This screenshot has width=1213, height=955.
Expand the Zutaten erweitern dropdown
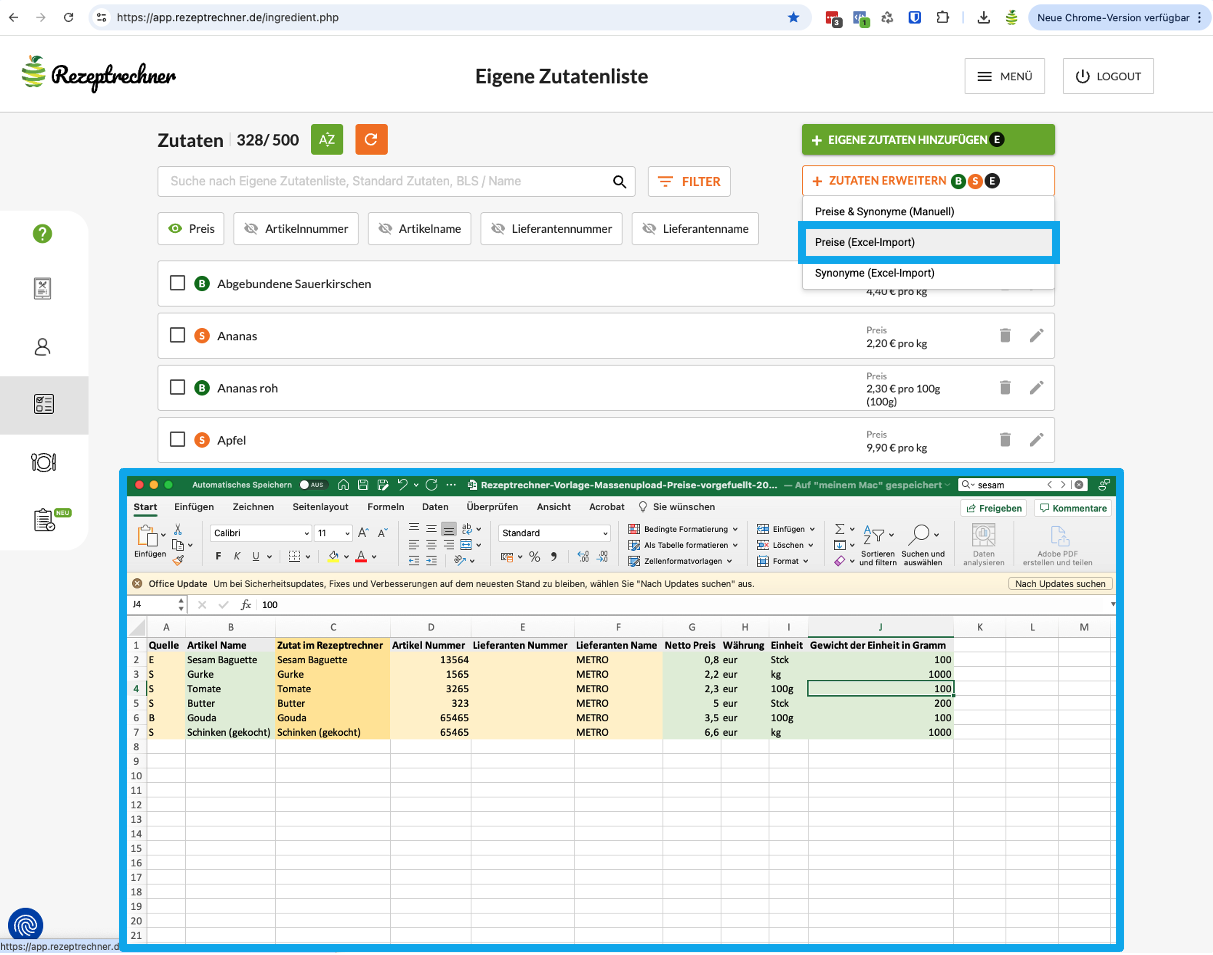(927, 181)
